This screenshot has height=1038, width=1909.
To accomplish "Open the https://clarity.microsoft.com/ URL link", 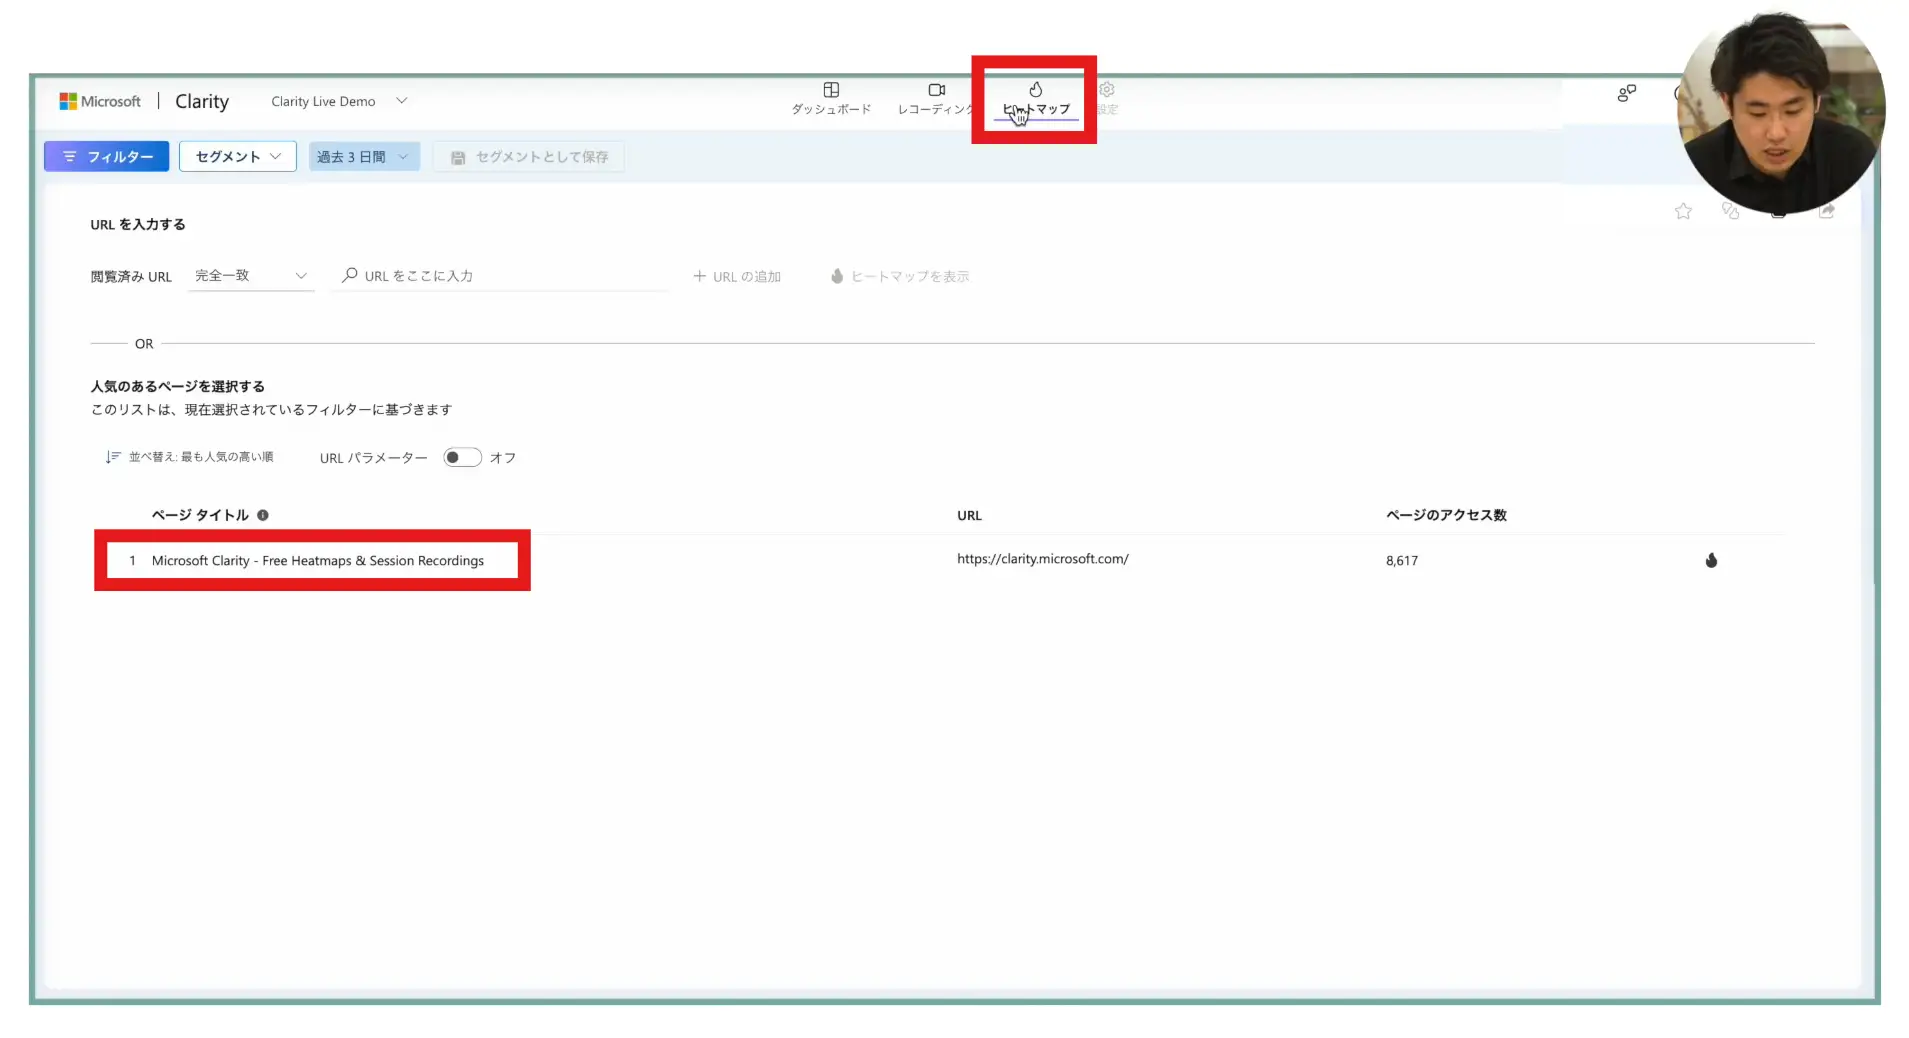I will pos(1042,560).
